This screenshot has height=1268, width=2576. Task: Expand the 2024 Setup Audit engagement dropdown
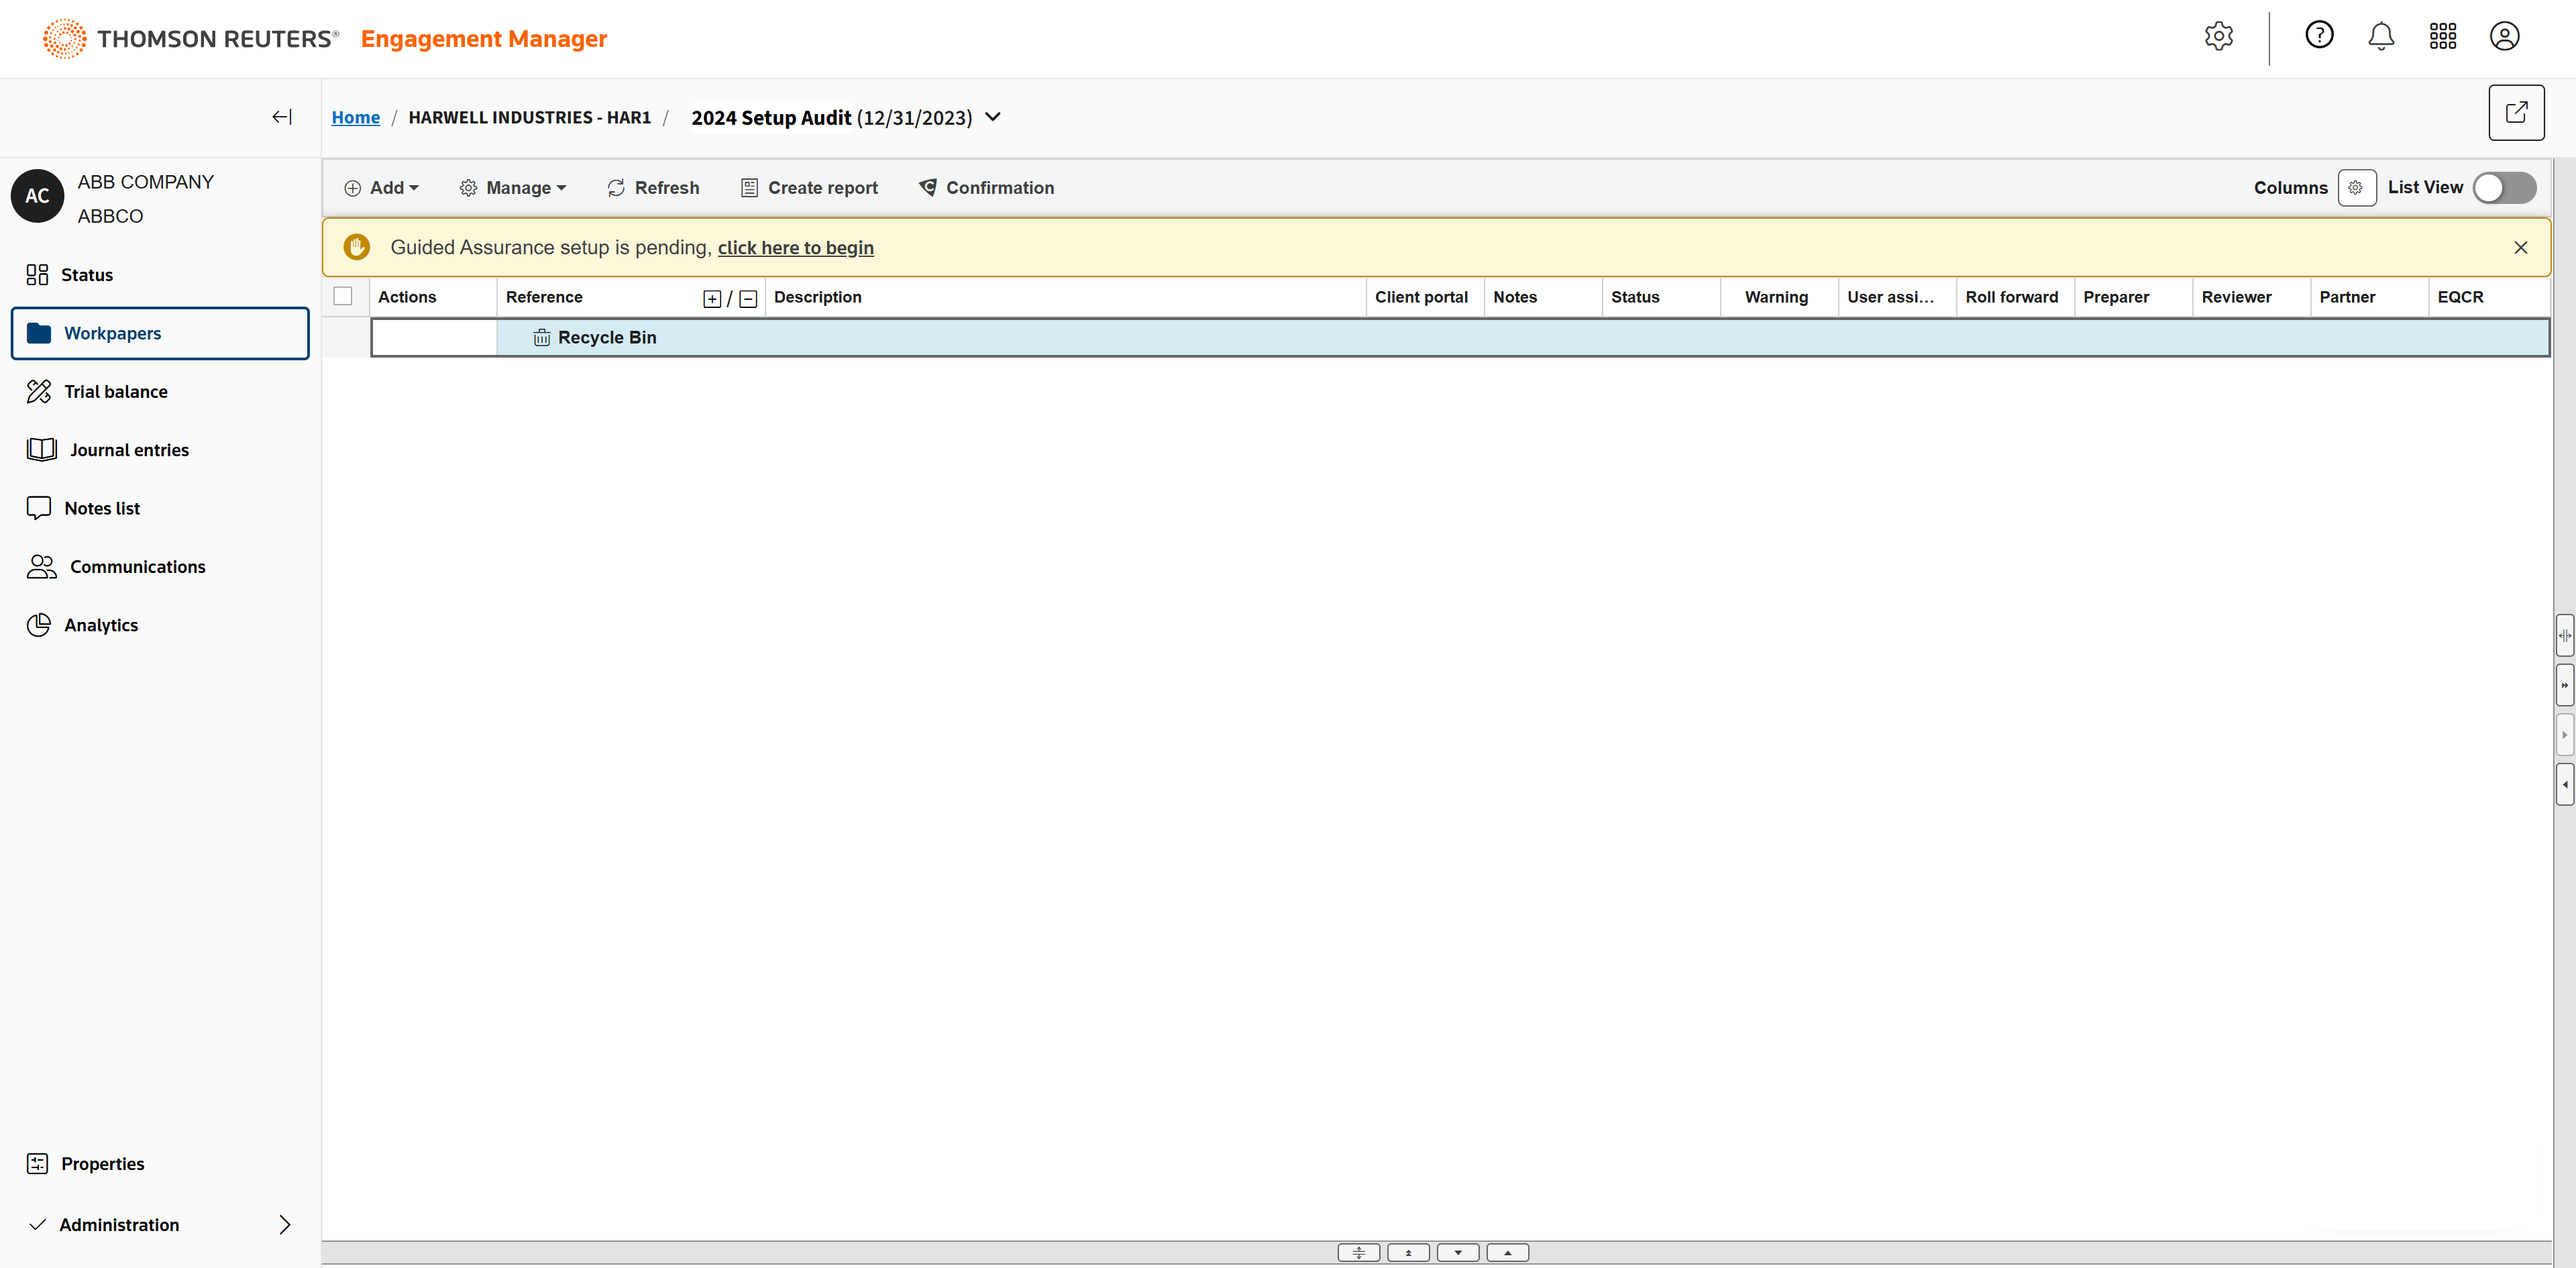[993, 117]
